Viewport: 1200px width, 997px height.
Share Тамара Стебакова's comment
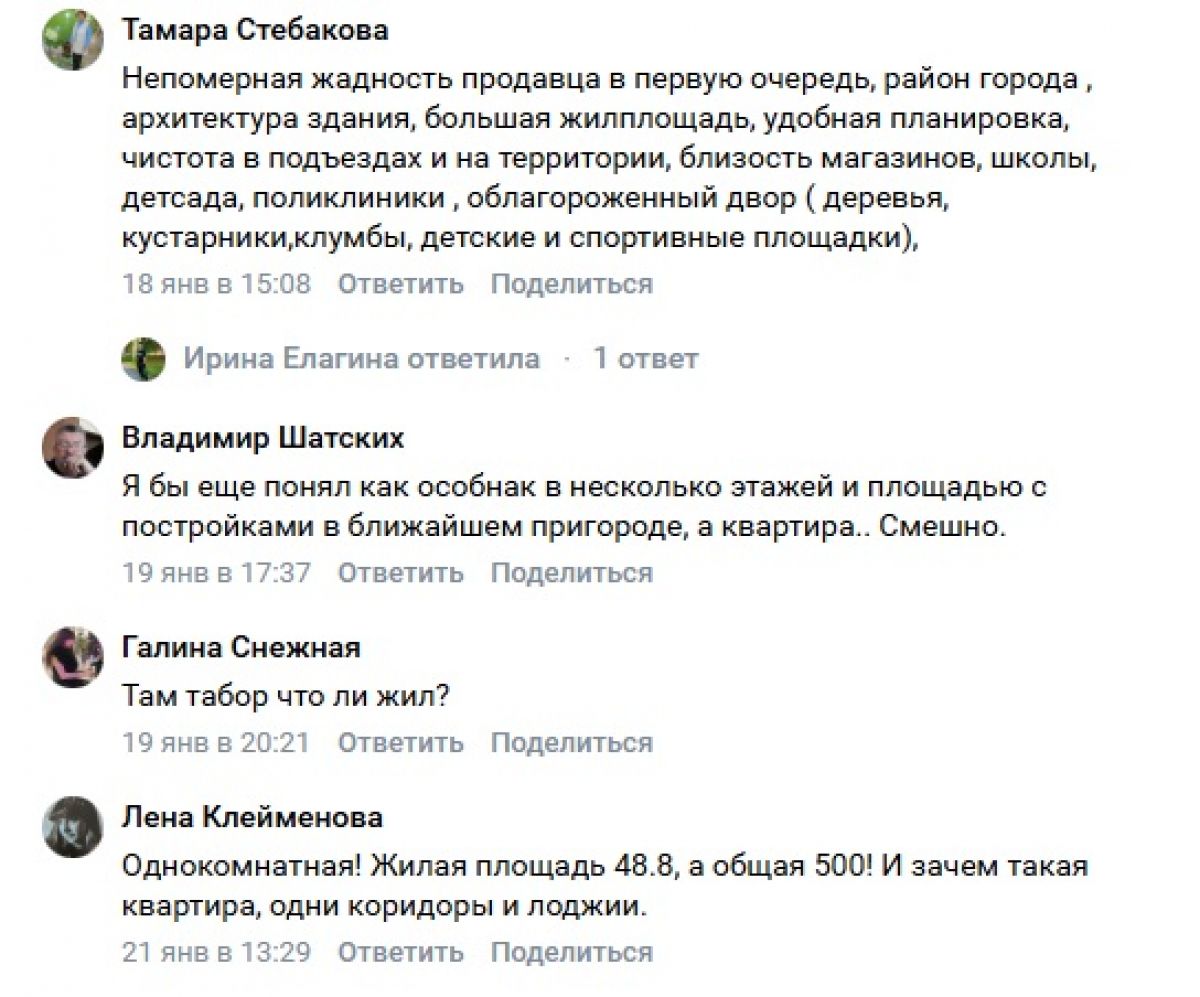tap(571, 284)
